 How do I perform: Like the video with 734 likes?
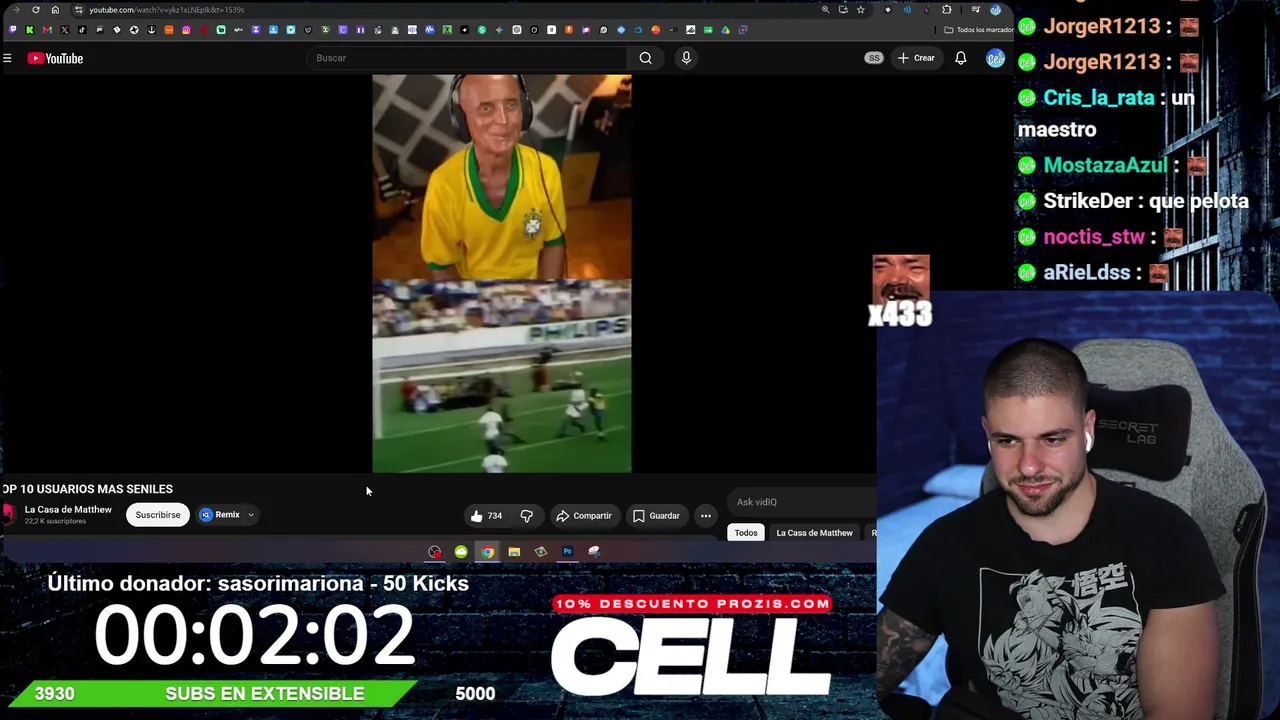point(487,516)
